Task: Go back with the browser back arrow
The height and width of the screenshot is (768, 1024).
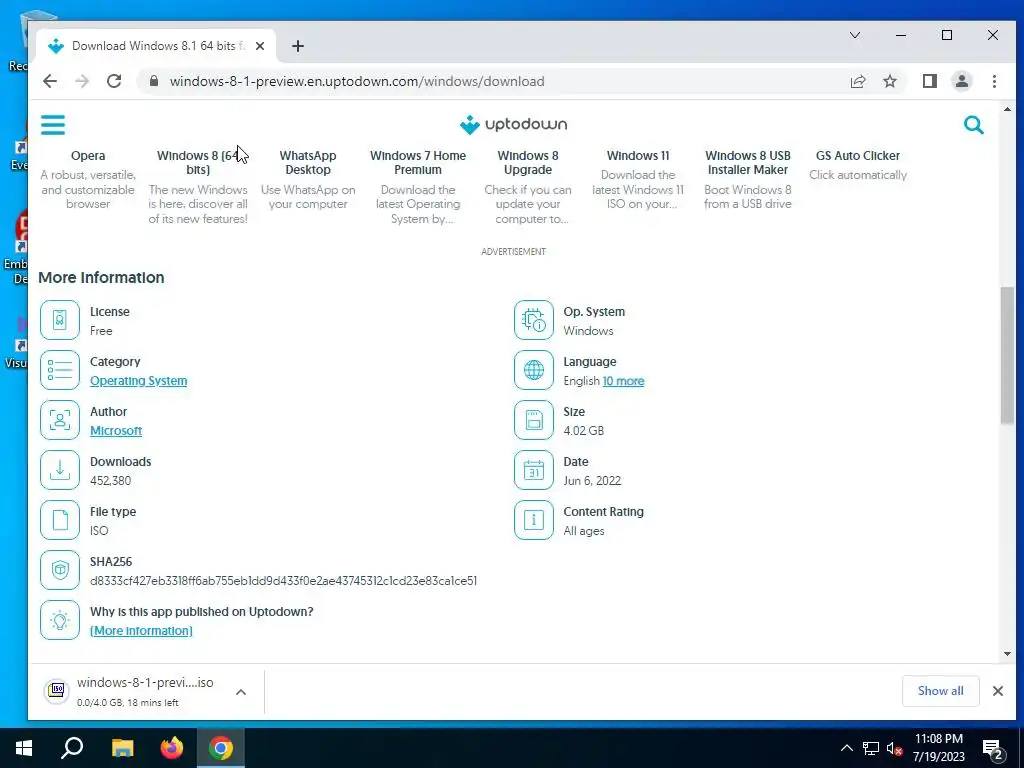Action: [50, 81]
